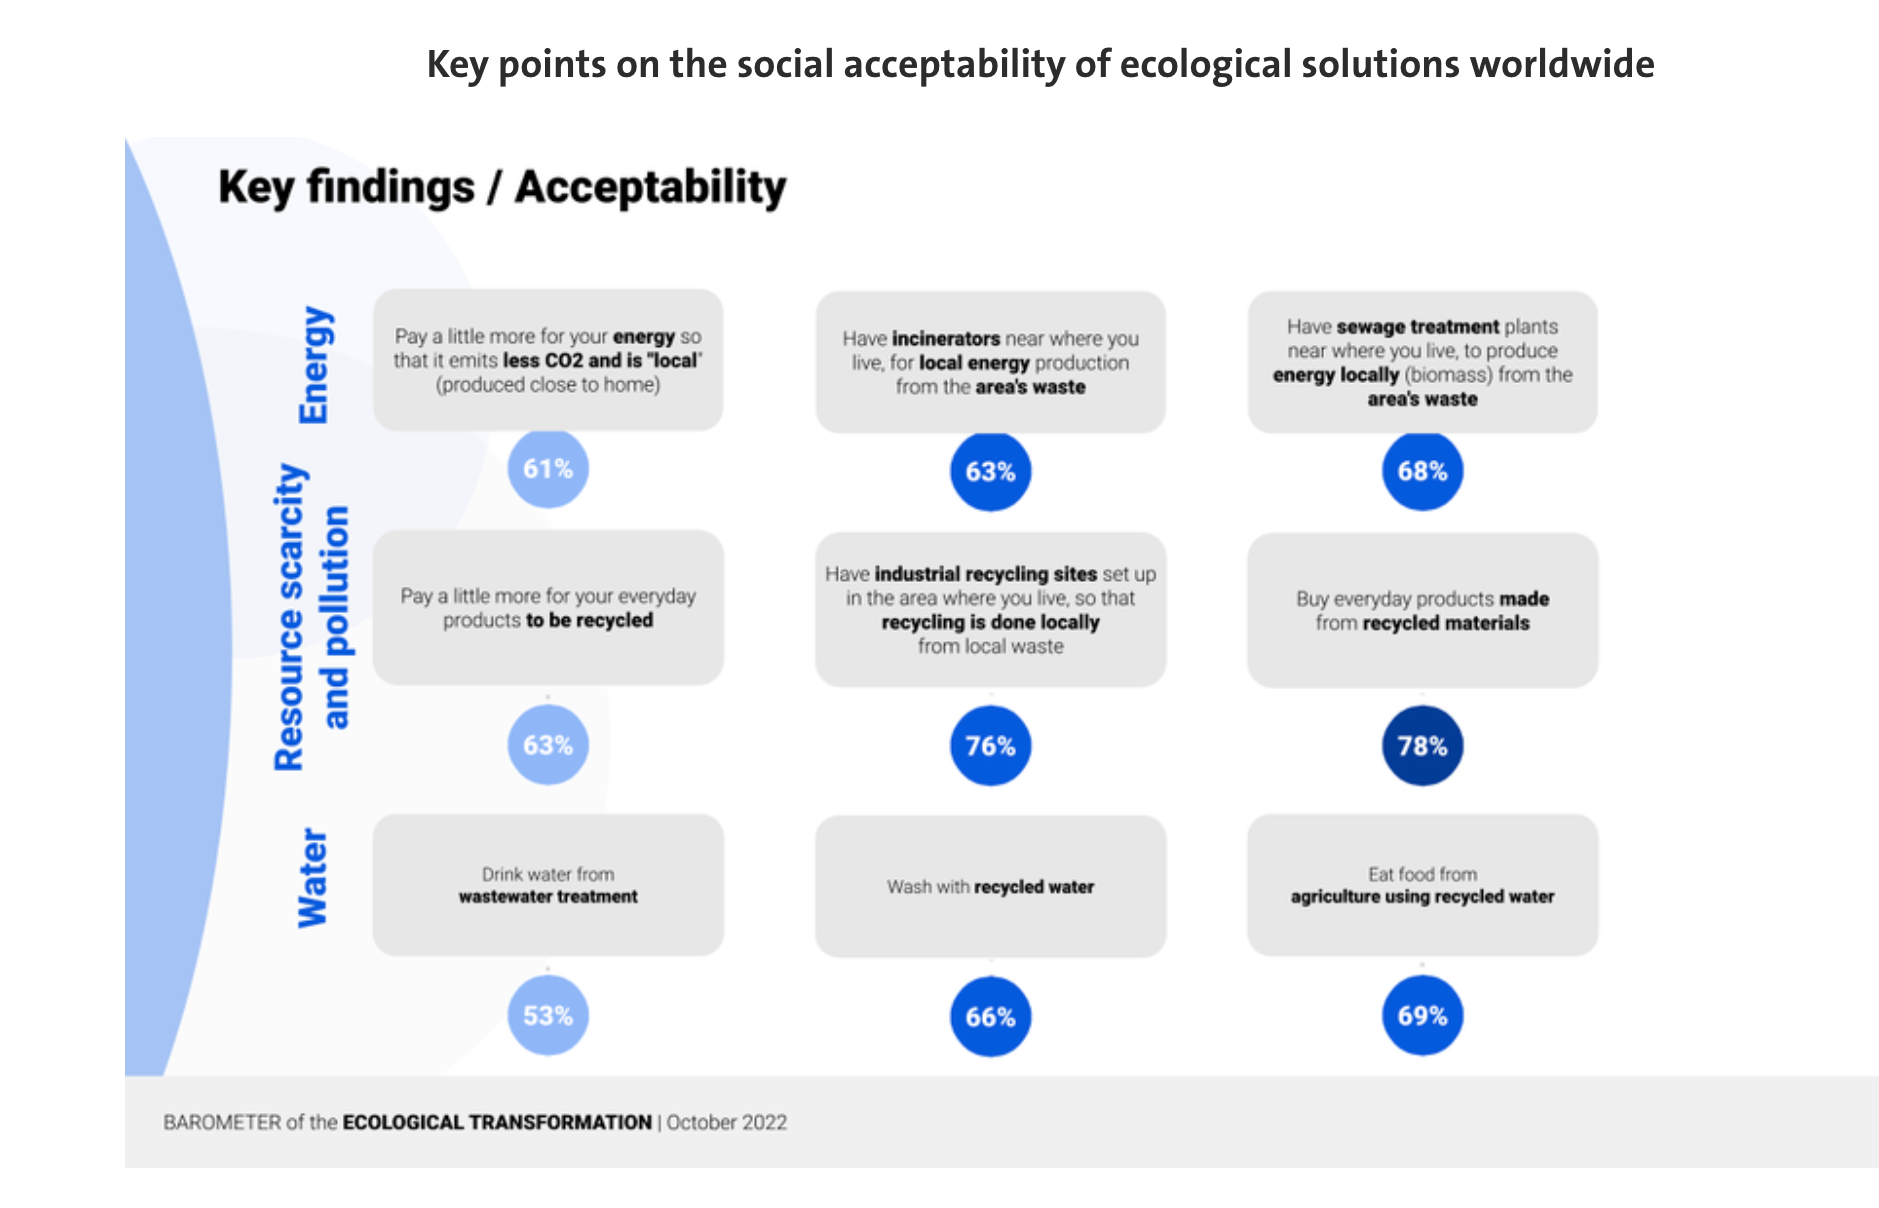This screenshot has width=1879, height=1208.
Task: Click the light blue 63% circle for recycled products
Action: (548, 745)
